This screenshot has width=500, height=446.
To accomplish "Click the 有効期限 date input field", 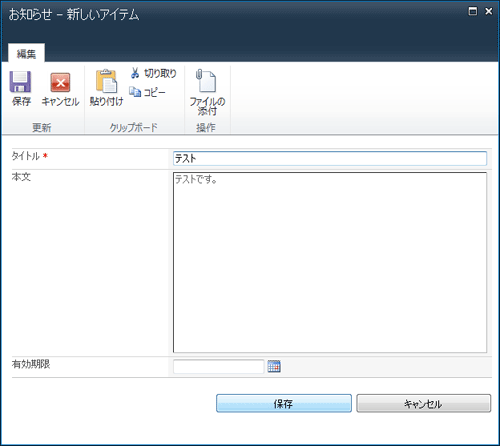I will point(219,366).
